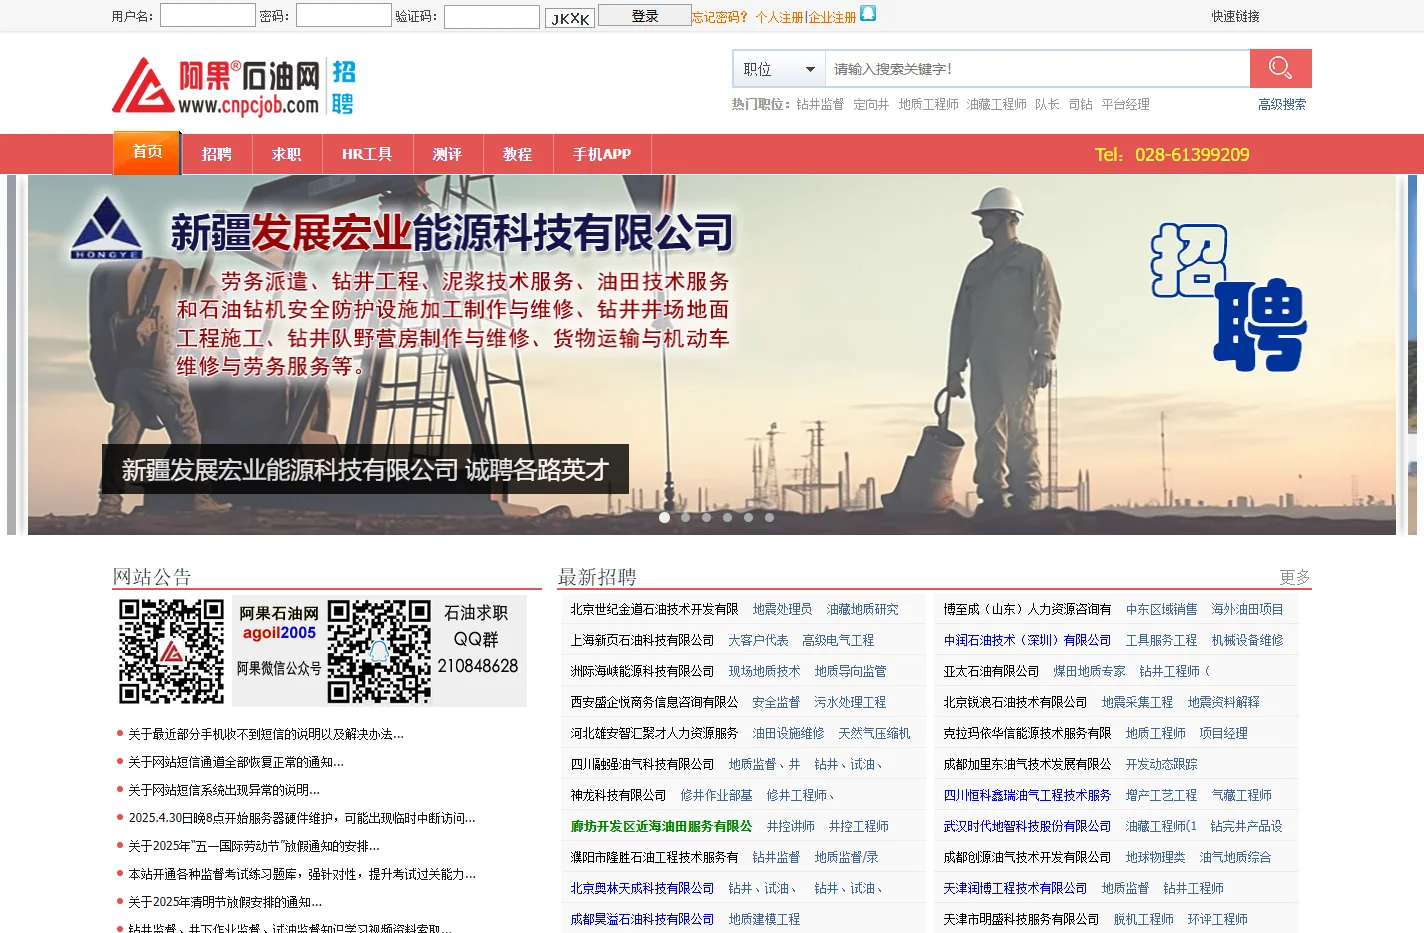Open the 阿果石油网 logo homepage link
1424x933 pixels.
234,86
